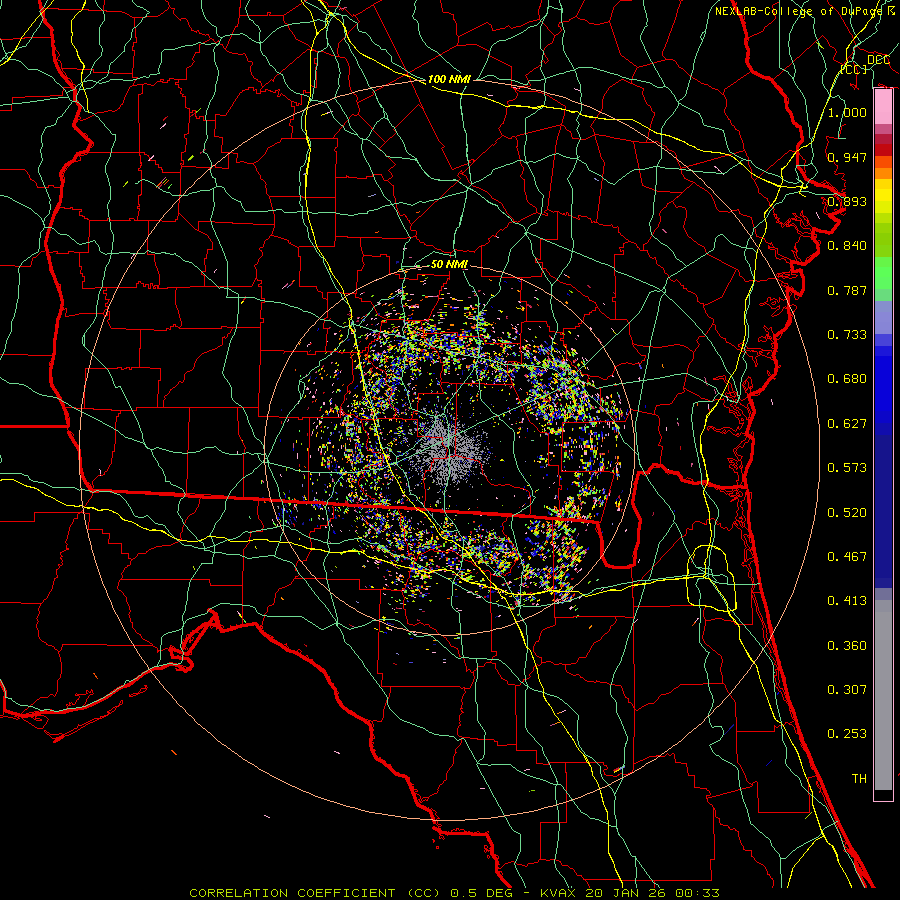
Task: Click the 0.307 scale value
Action: (x=847, y=689)
